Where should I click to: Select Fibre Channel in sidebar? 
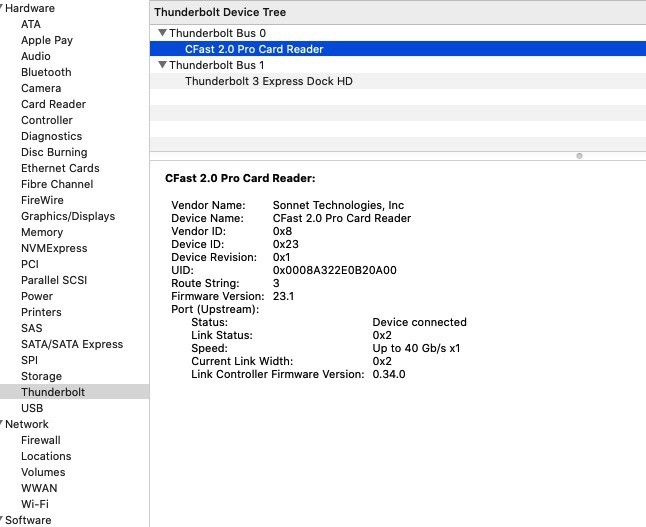57,184
